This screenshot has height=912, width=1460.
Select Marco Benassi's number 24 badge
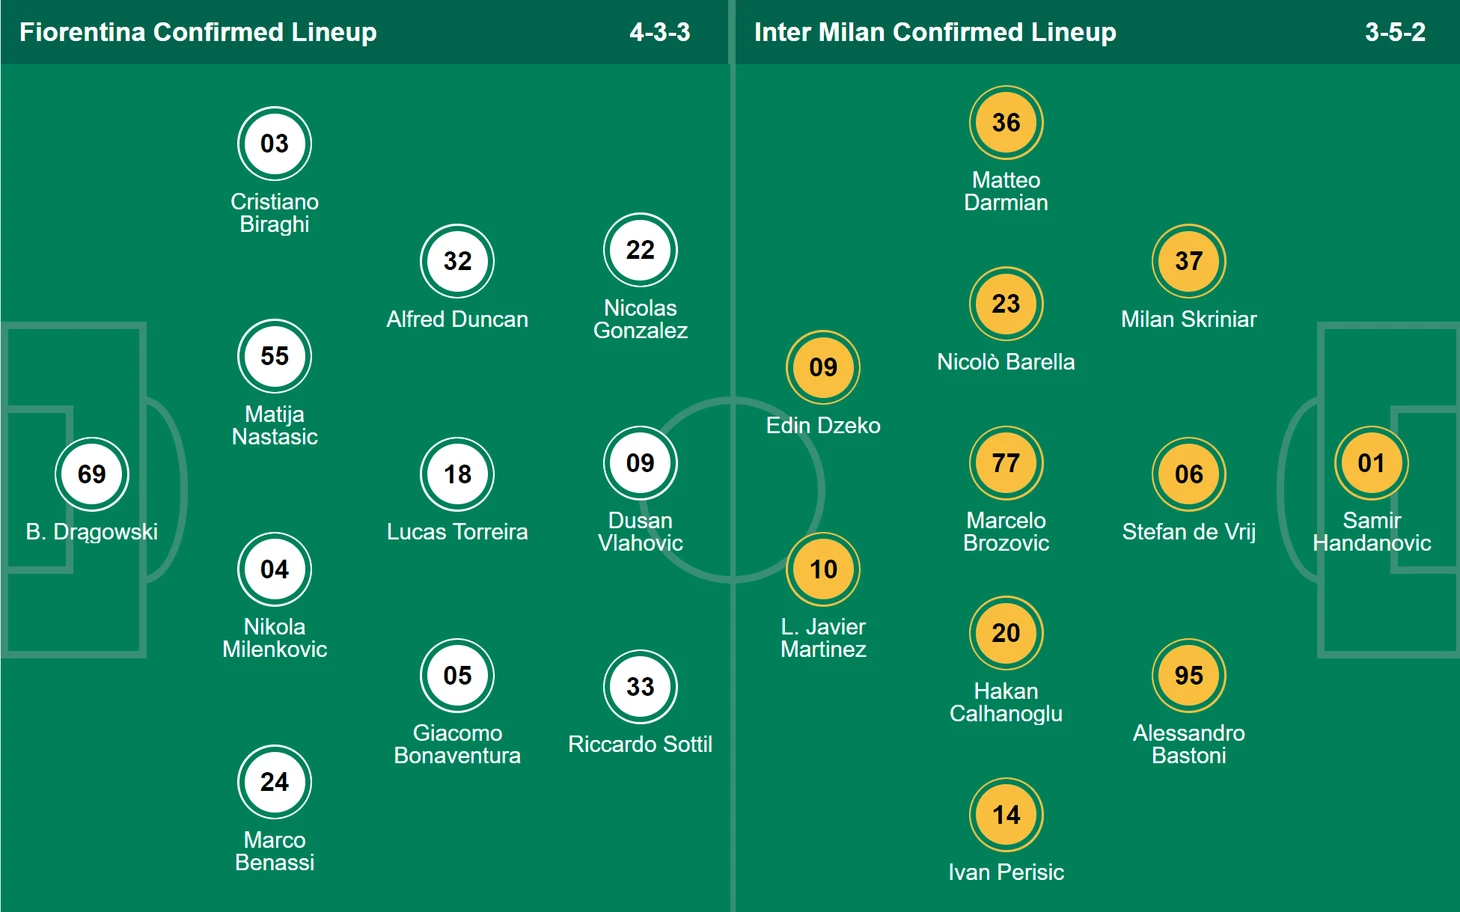[x=274, y=782]
